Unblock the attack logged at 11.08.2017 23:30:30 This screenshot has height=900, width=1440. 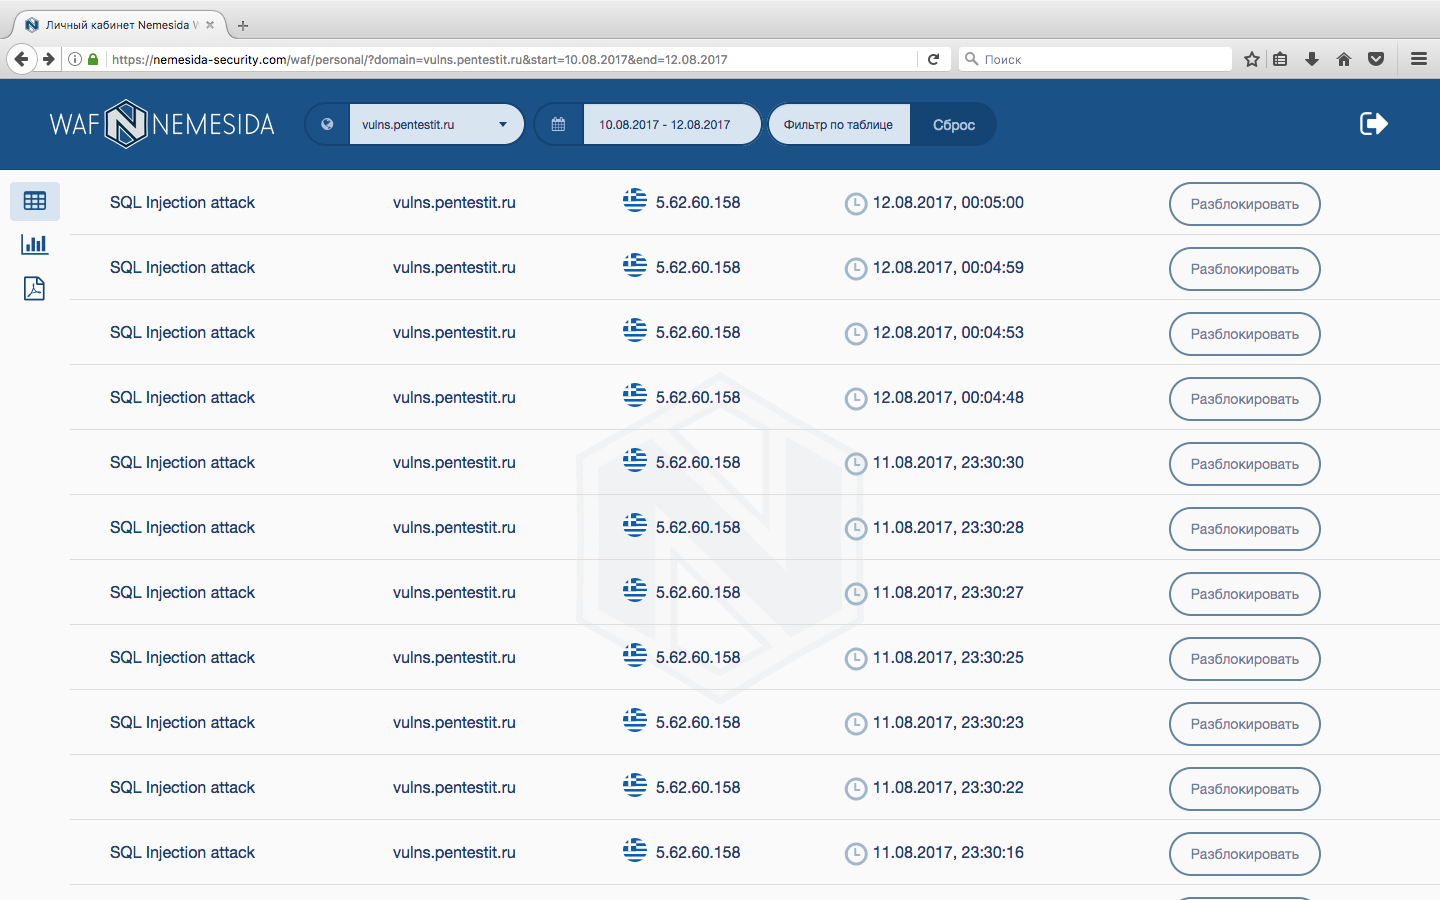pyautogui.click(x=1245, y=464)
